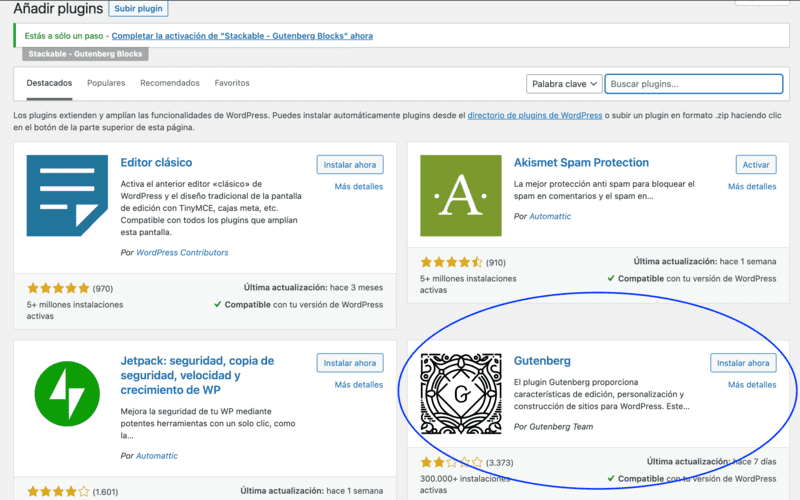Click the Gutenberg plugin logo icon
Viewport: 800px width, 500px height.
(461, 394)
